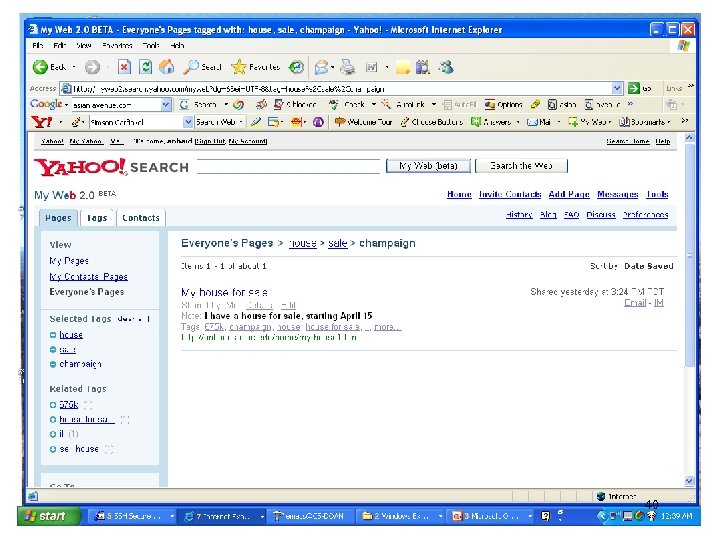This screenshot has height=540, width=720.
Task: Open the Preferences link
Action: click(645, 214)
